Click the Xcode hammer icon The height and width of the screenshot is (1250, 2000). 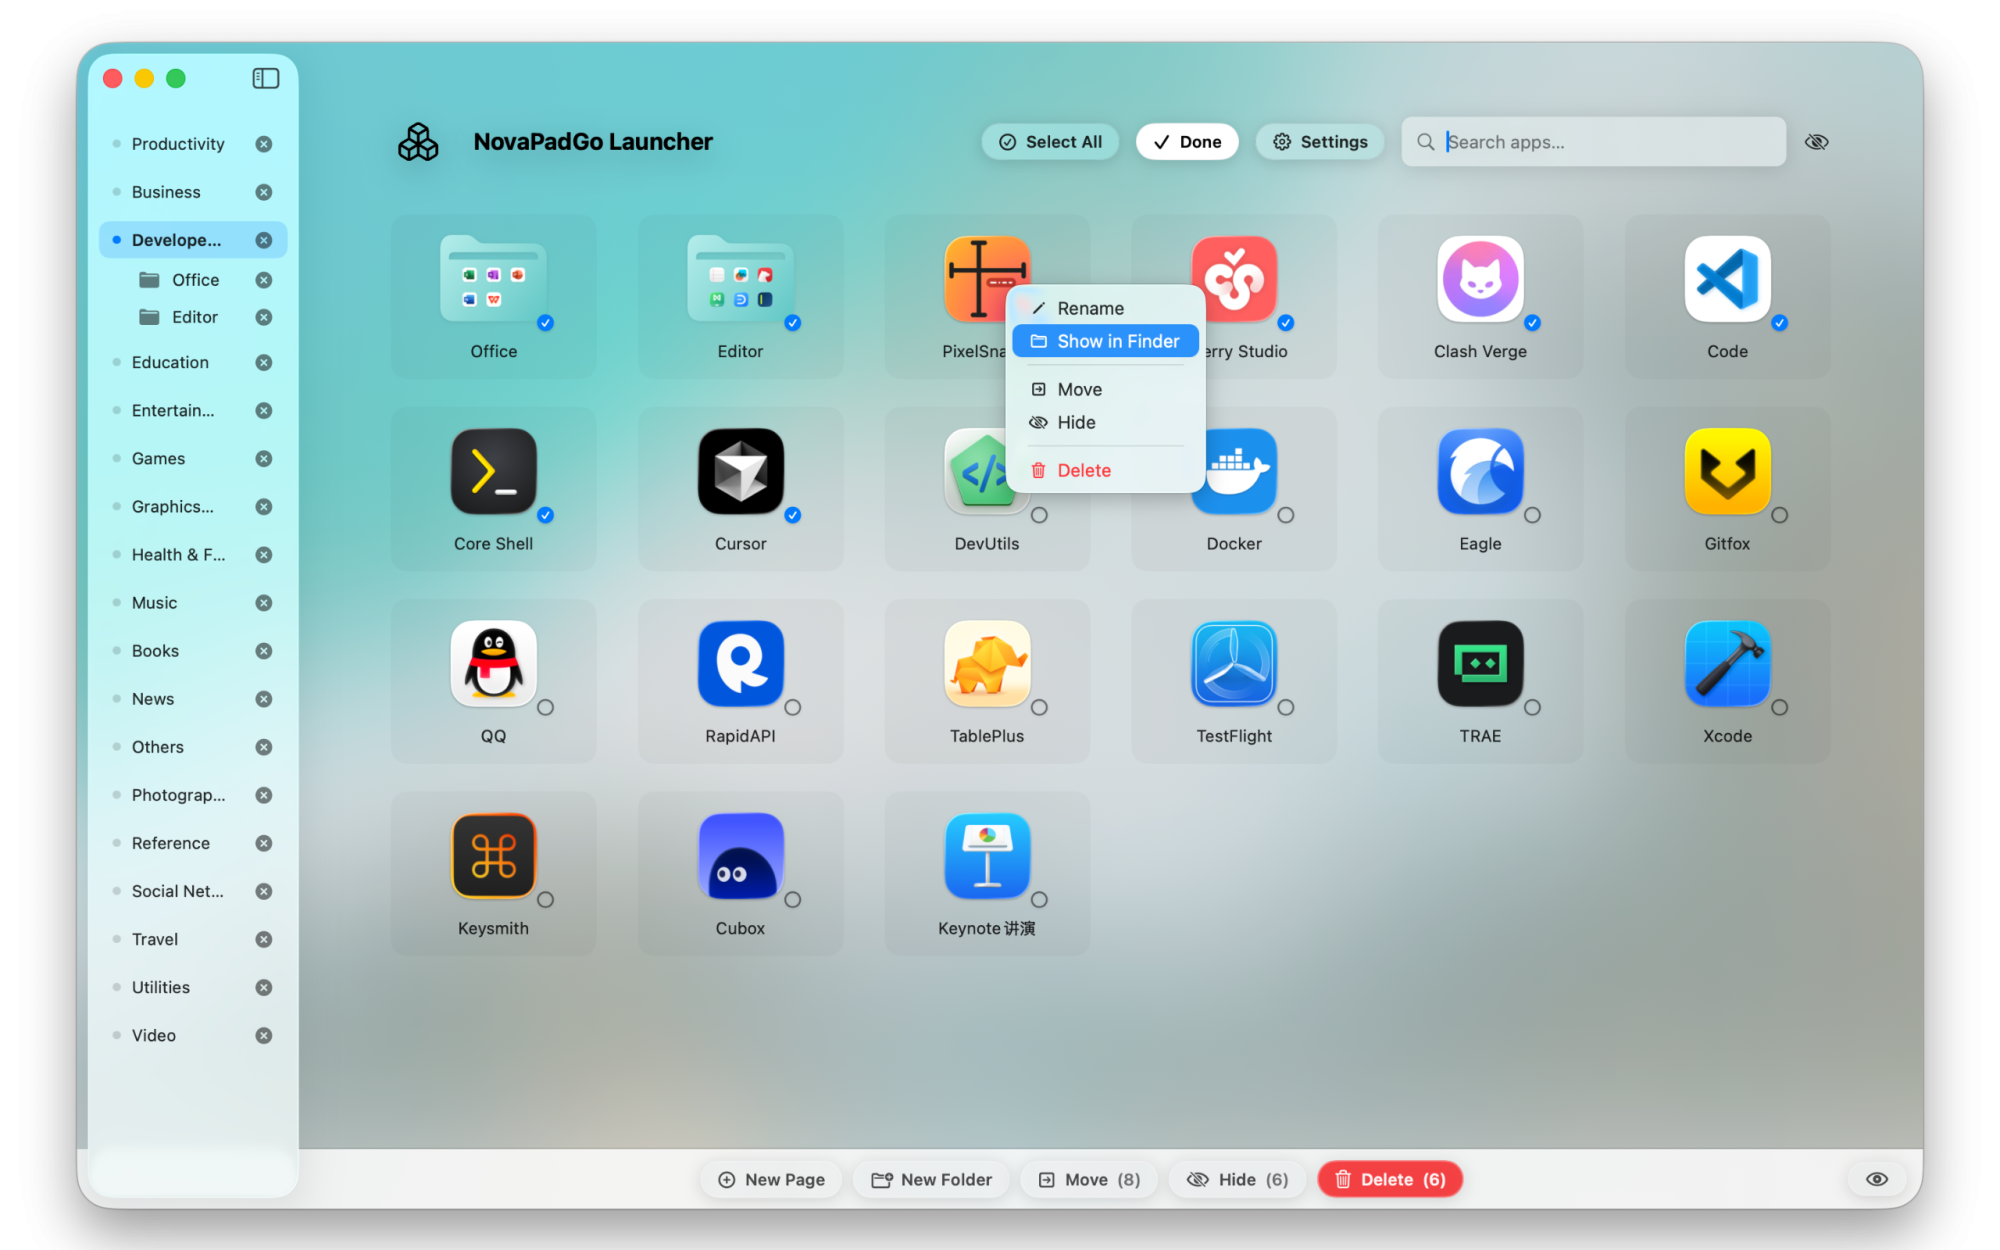[x=1726, y=664]
